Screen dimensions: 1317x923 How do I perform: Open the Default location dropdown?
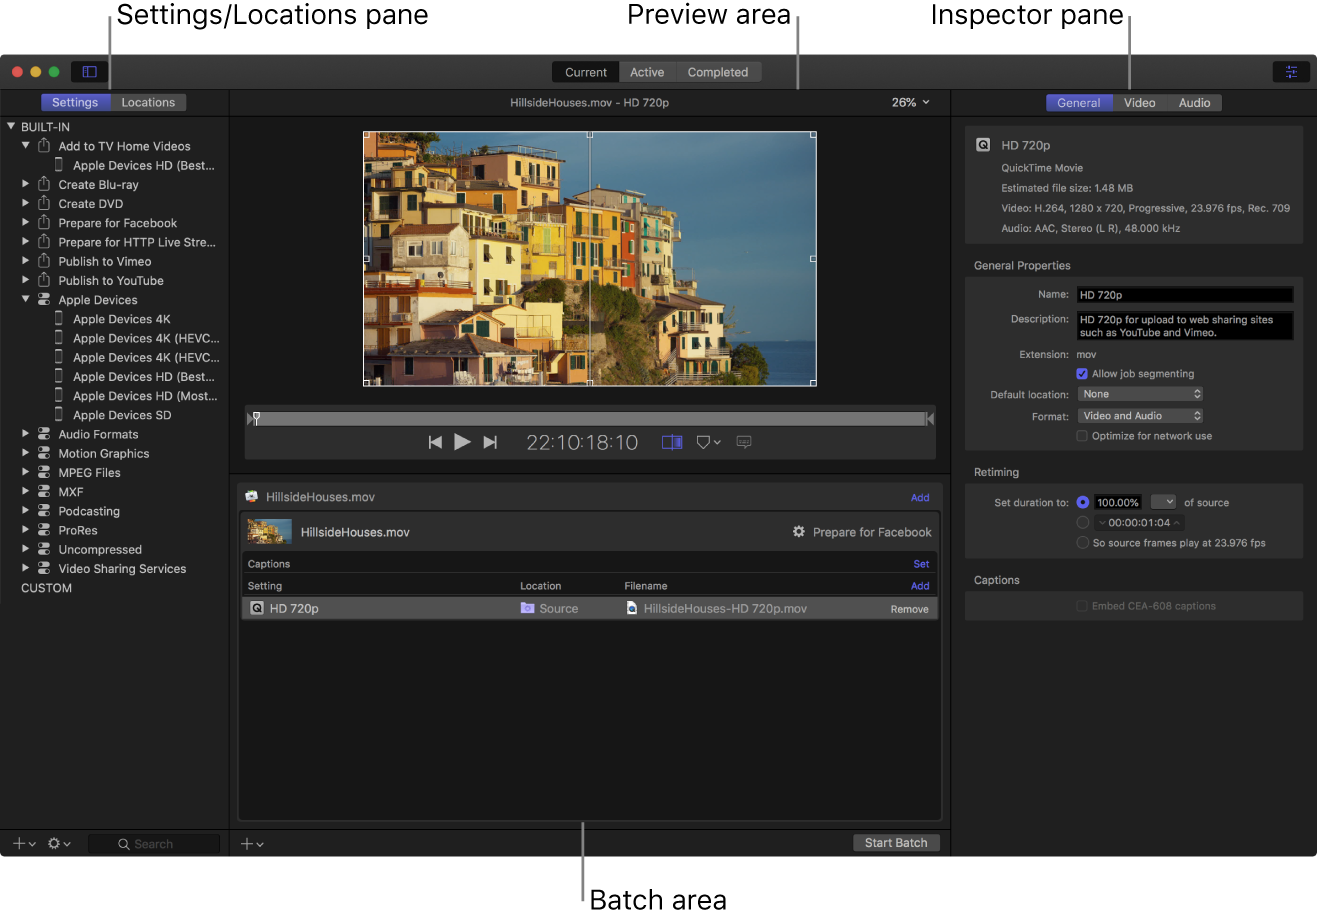coord(1140,394)
